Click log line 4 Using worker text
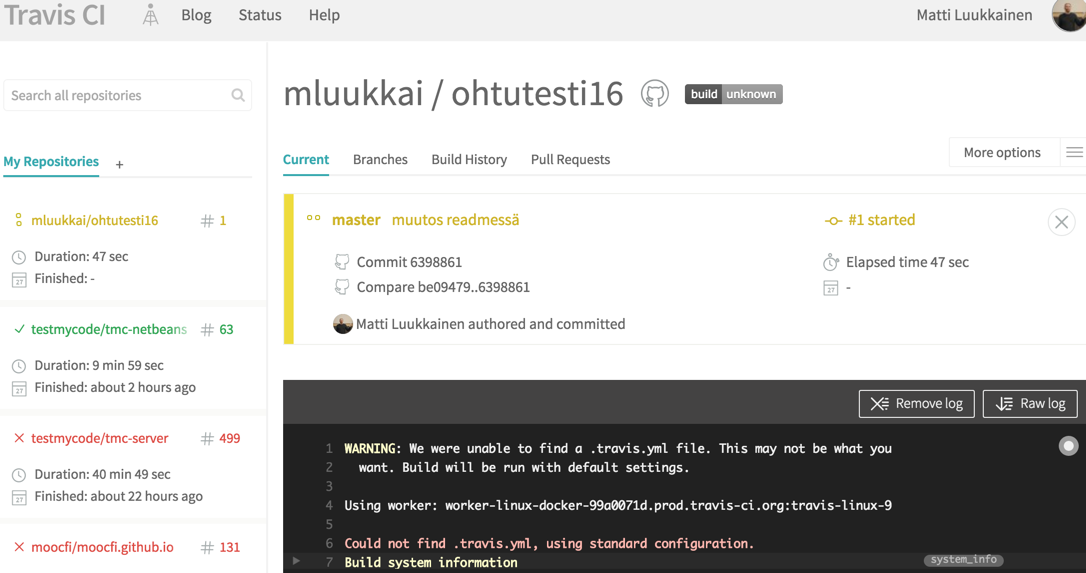Screen dimensions: 1086x573 [618, 505]
